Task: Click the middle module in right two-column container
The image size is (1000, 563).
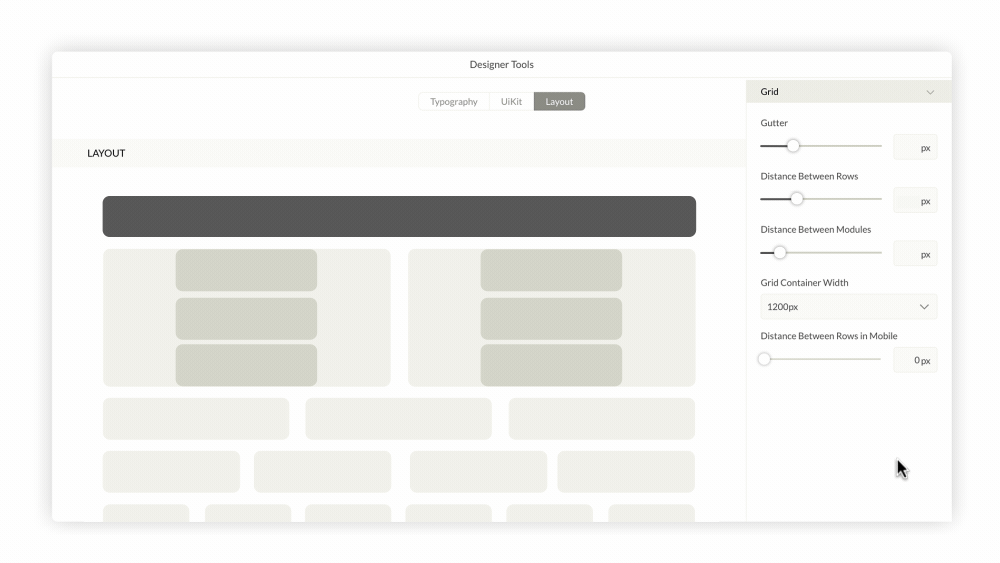Action: coord(551,318)
